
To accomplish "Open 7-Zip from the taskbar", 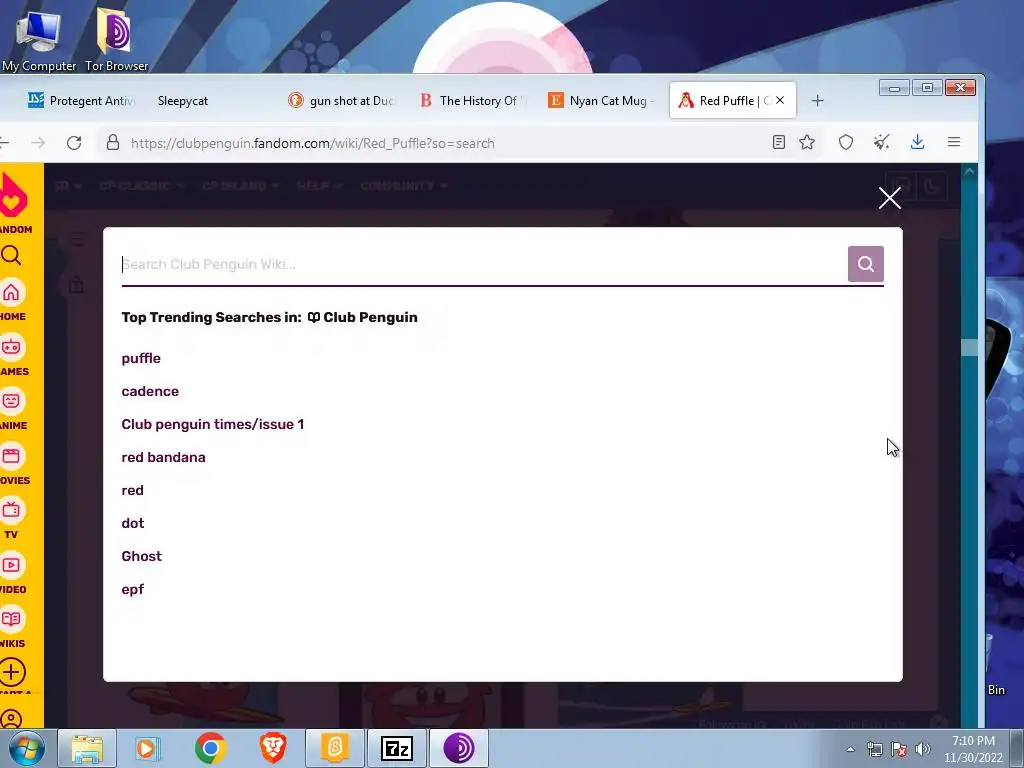I will pyautogui.click(x=396, y=748).
